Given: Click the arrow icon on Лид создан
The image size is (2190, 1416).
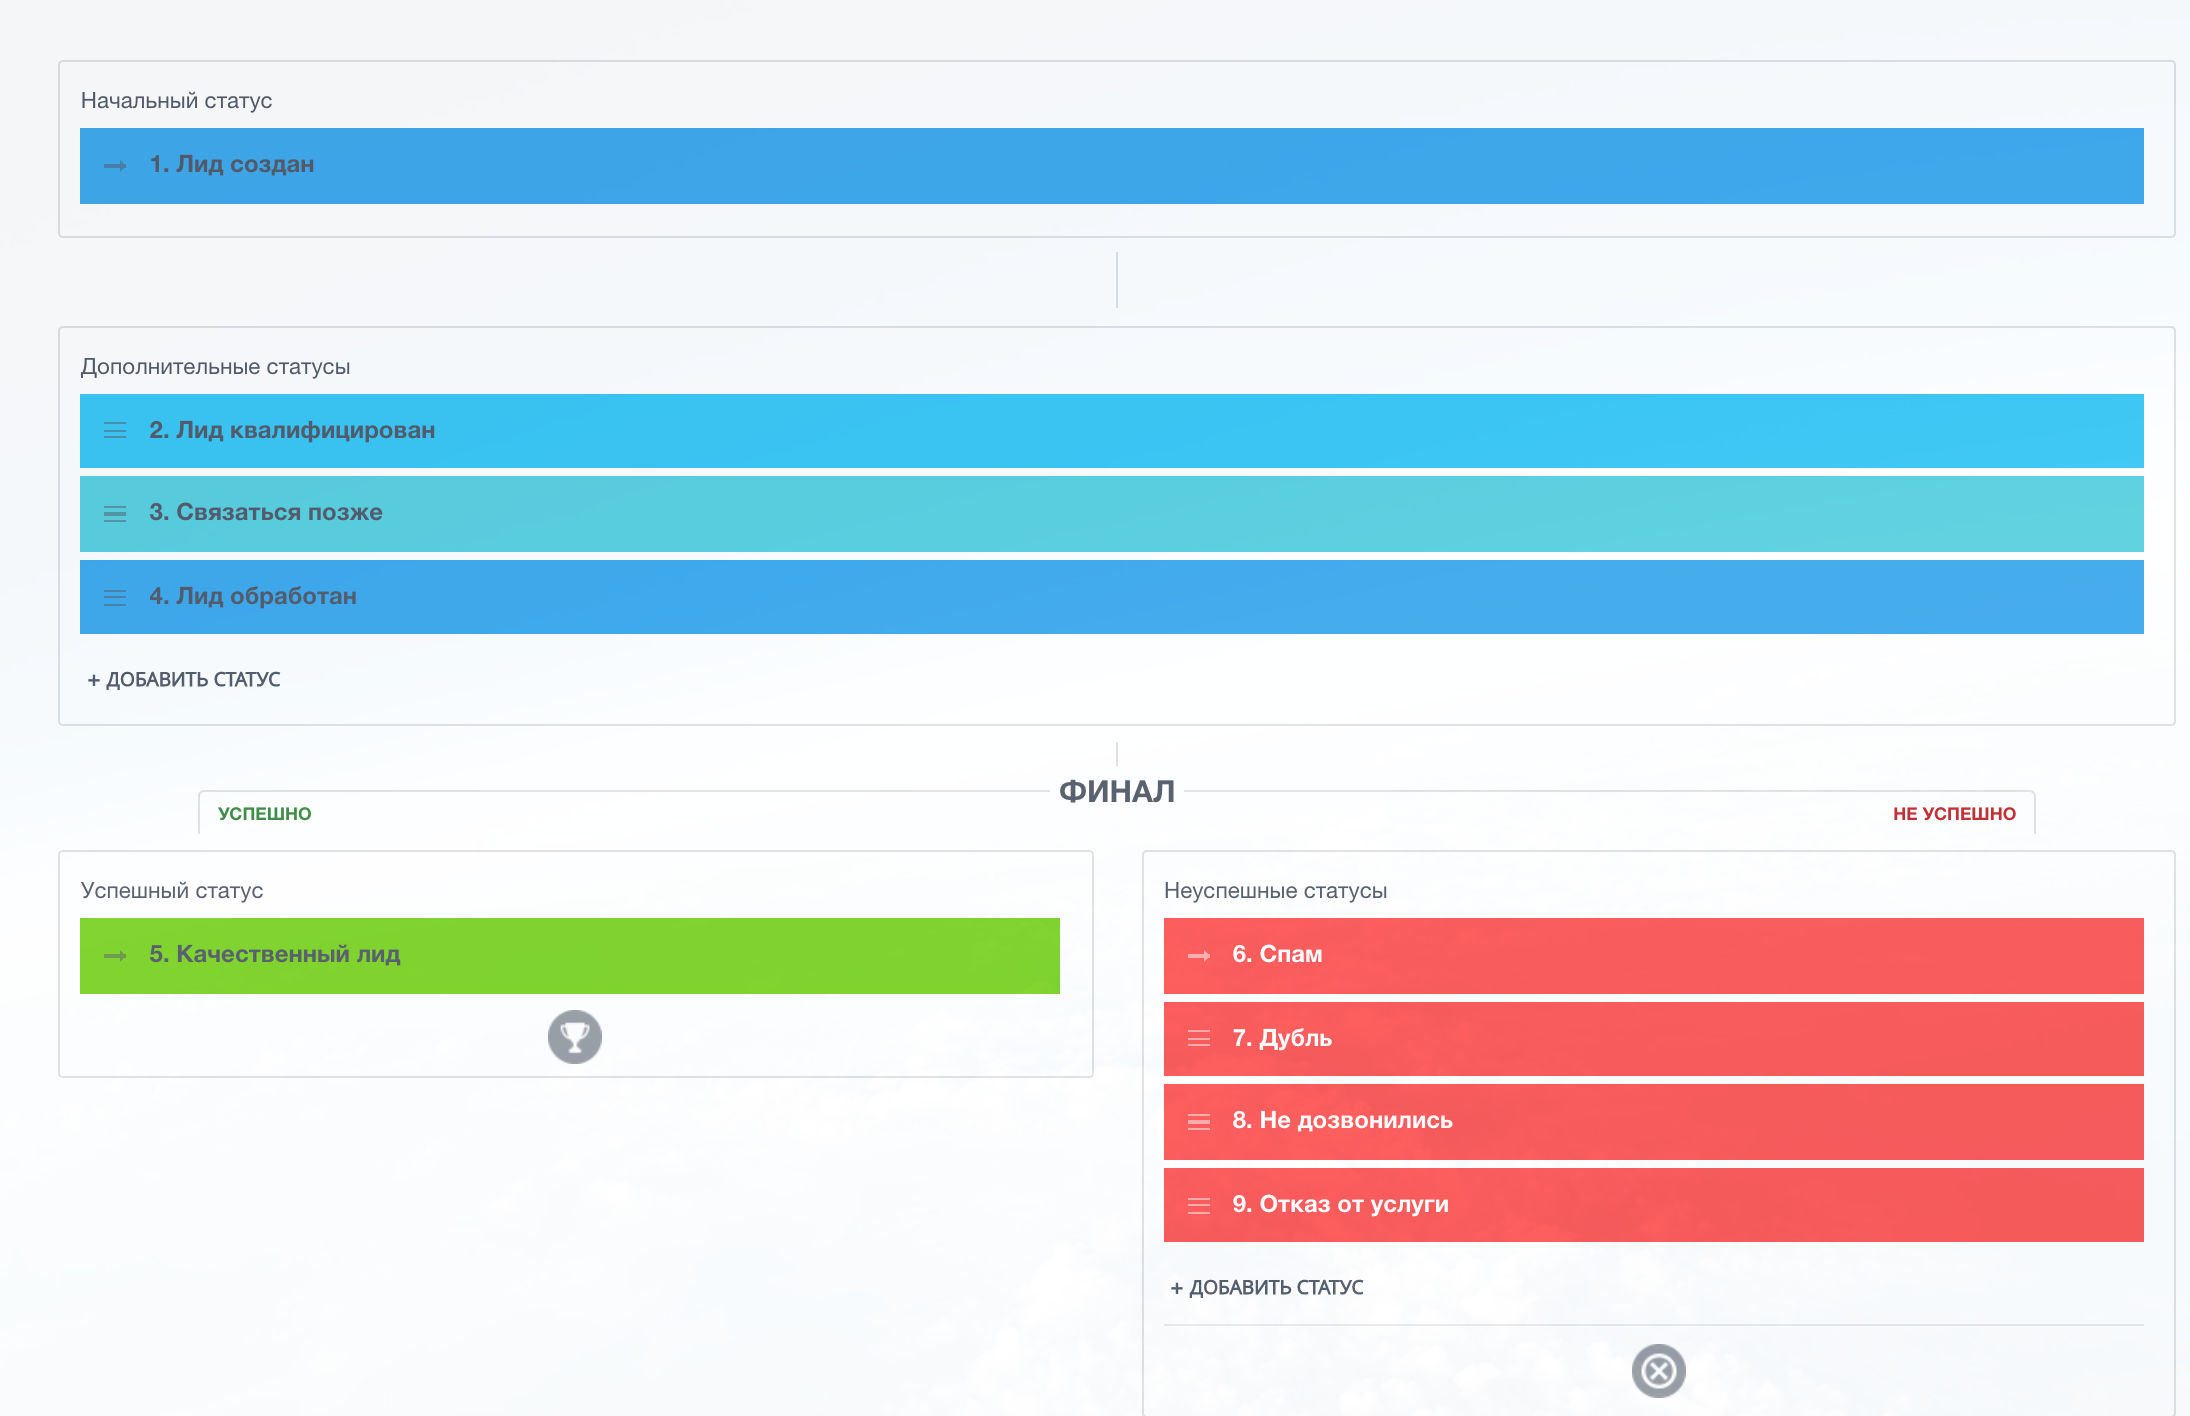Looking at the screenshot, I should (115, 166).
